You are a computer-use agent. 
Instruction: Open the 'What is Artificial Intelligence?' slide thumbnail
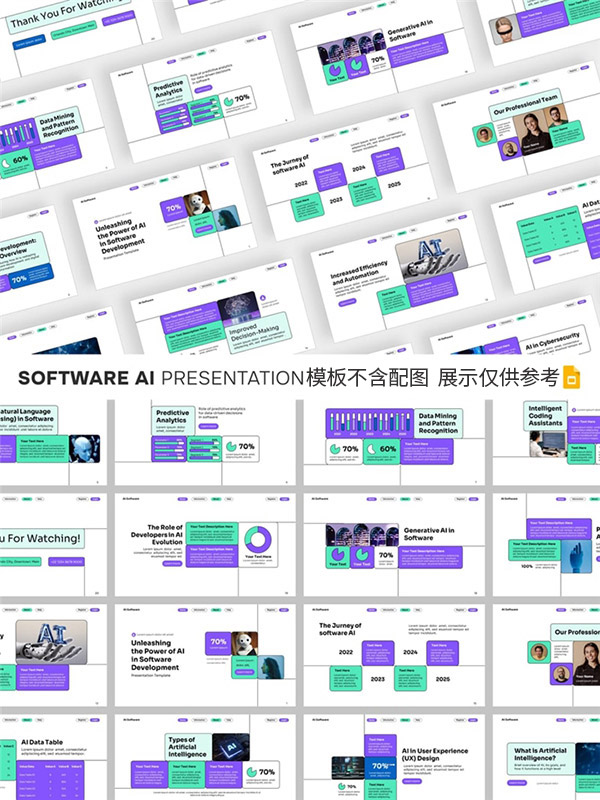coord(546,757)
